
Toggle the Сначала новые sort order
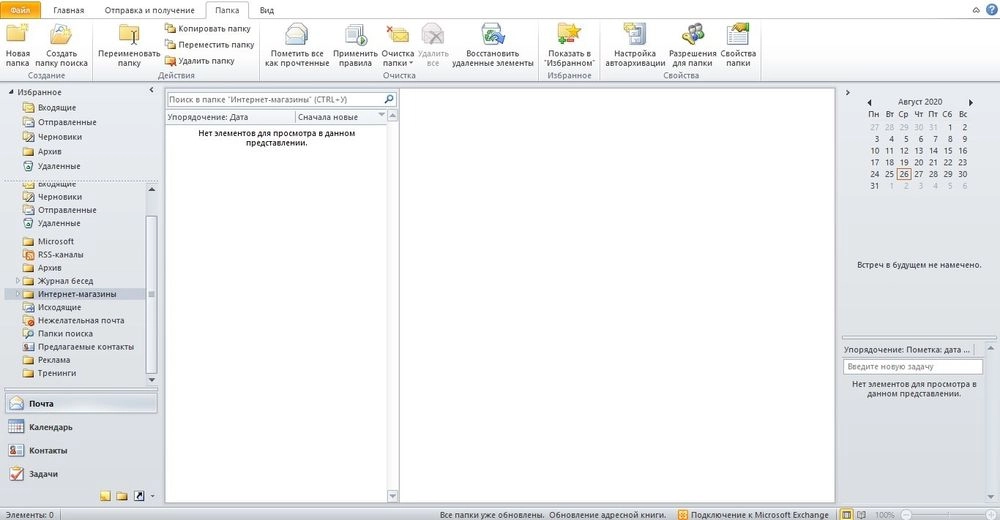339,116
